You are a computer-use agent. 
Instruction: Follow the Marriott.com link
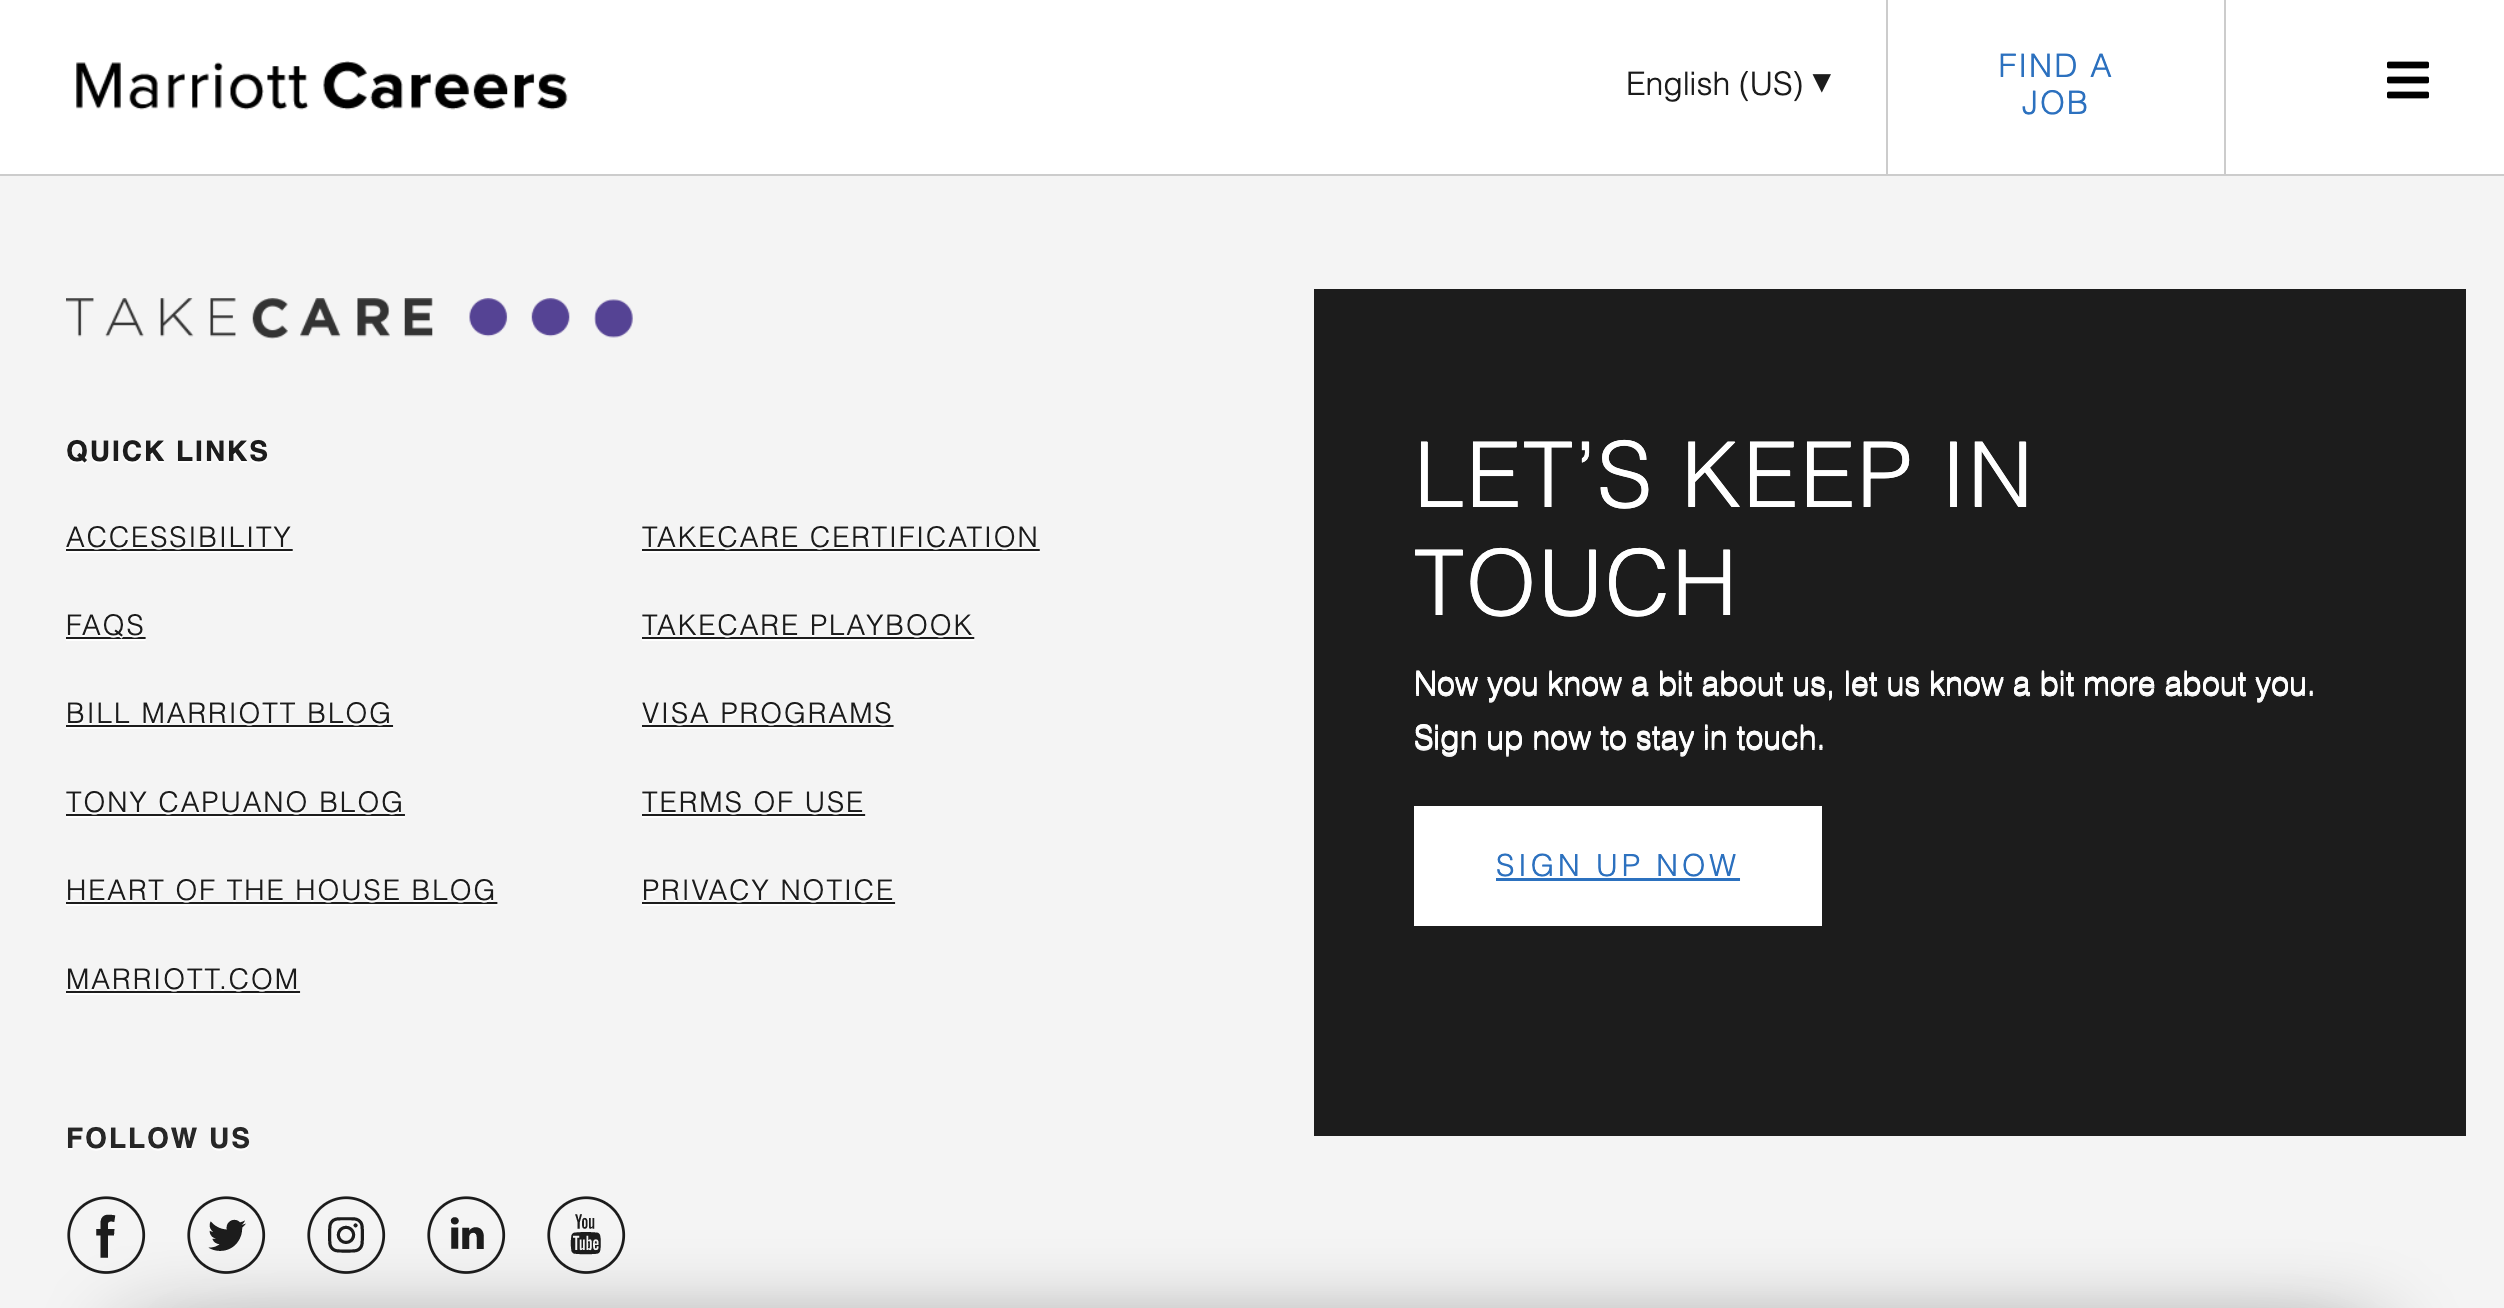[183, 979]
